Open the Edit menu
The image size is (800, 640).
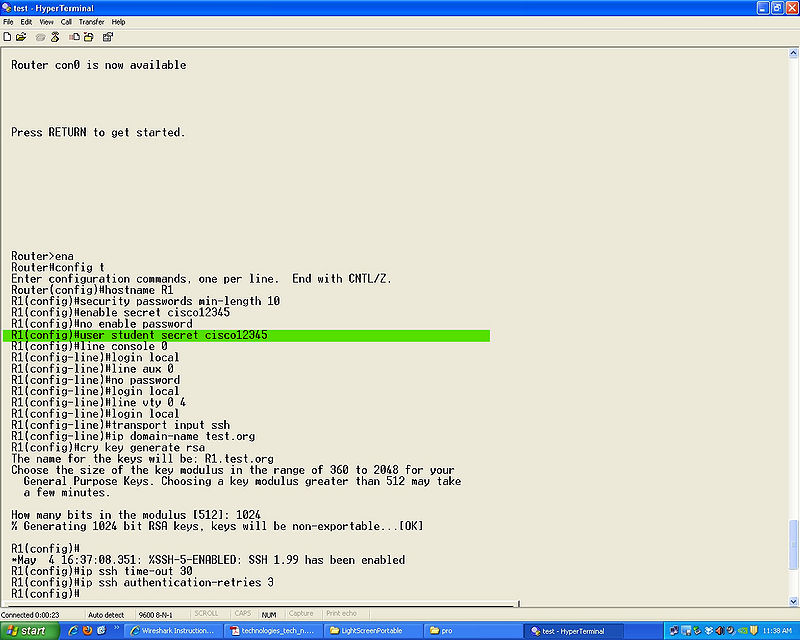(26, 22)
